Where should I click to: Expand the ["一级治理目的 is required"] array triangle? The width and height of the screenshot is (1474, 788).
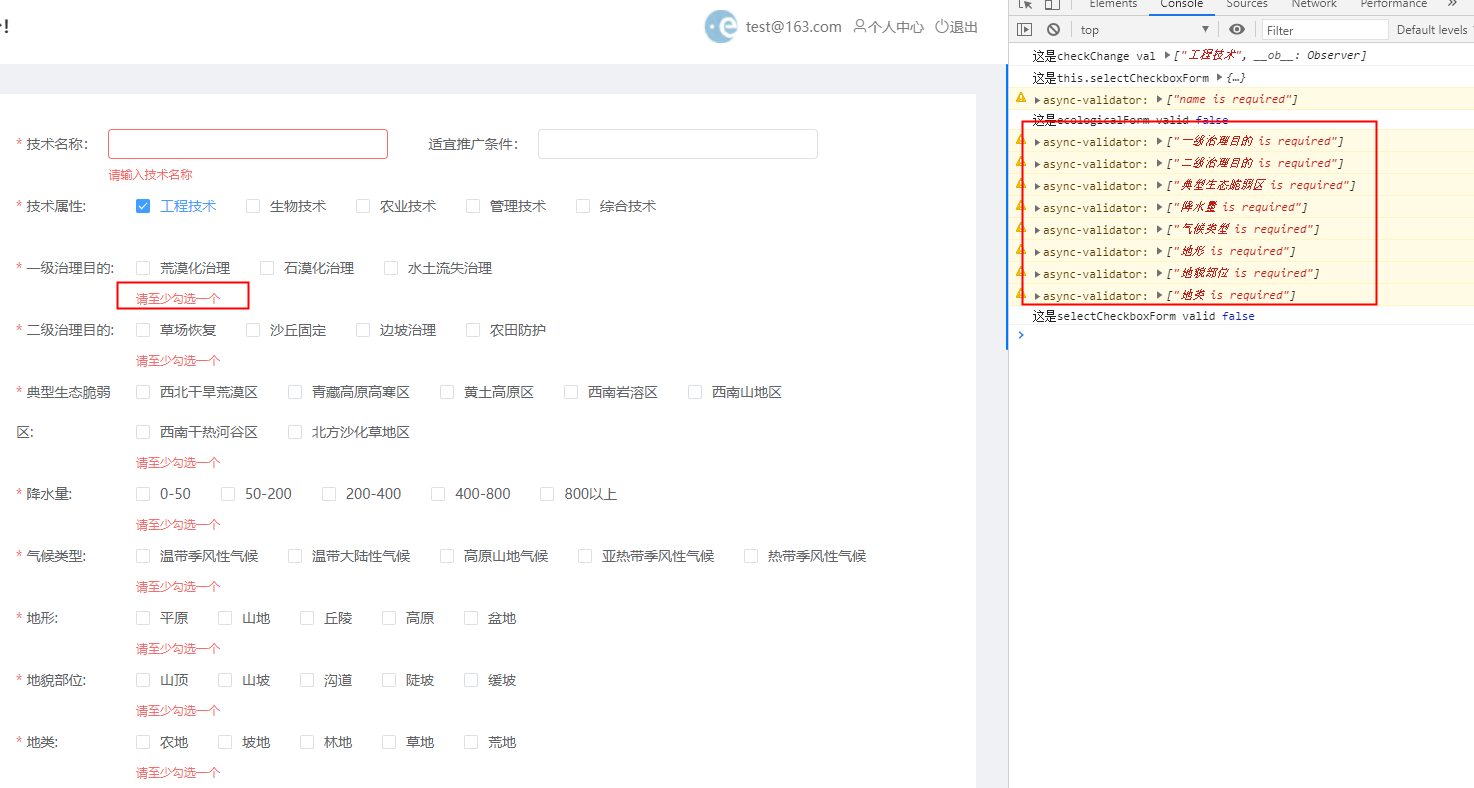pyautogui.click(x=1159, y=141)
